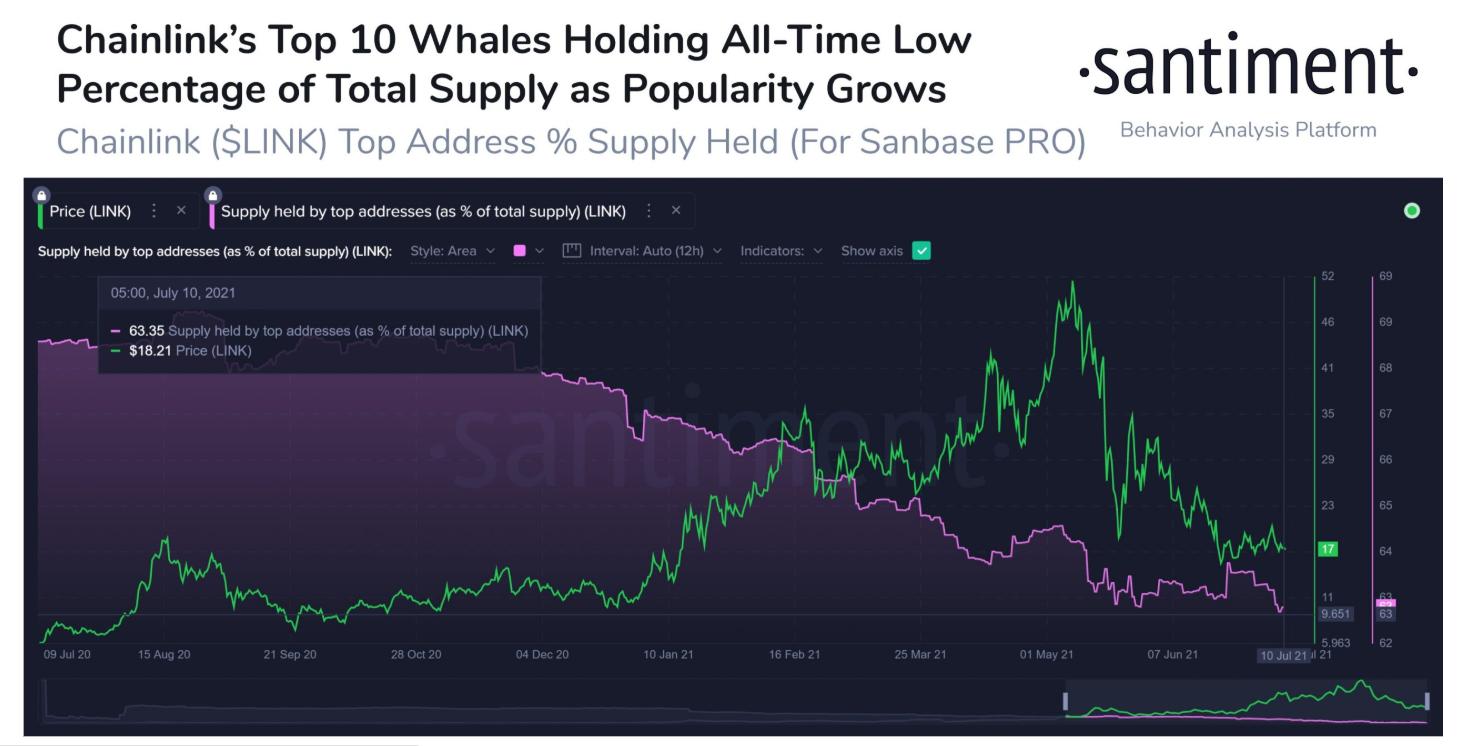Select Supply held by top addresses tab

pos(423,211)
